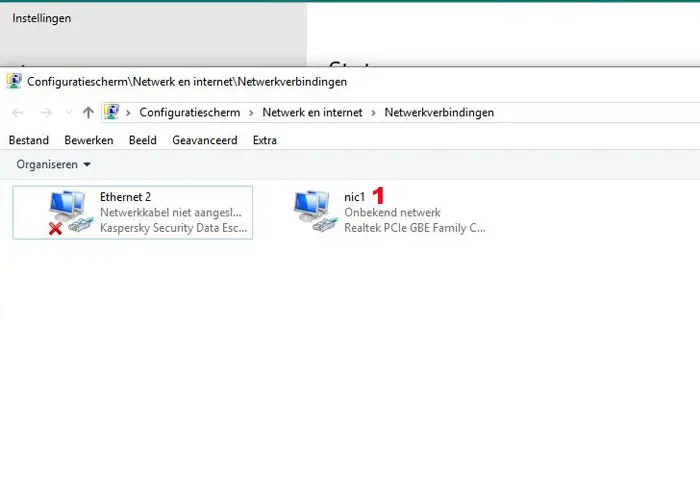Expand the chevron after Netwerk en internet
Screen dimensions: 700x477
(373, 113)
